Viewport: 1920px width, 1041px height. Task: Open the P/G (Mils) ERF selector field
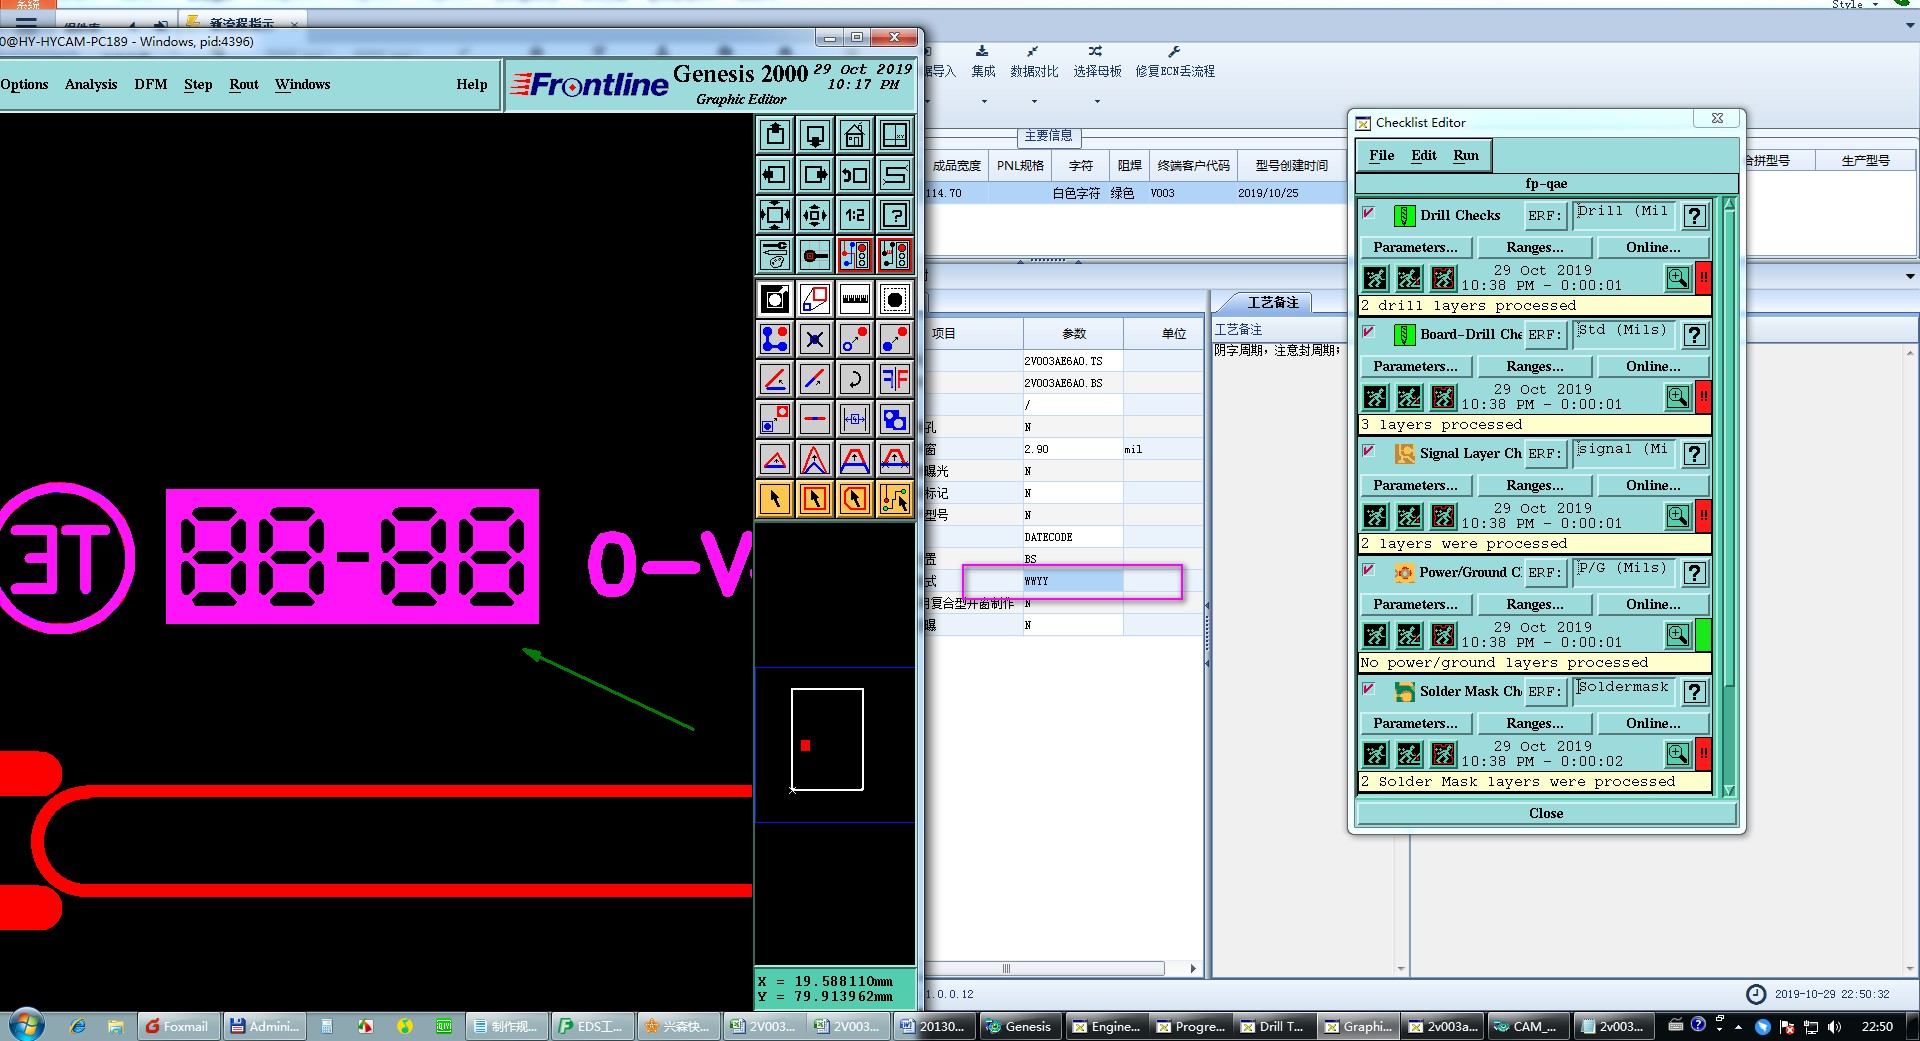[x=1624, y=572]
